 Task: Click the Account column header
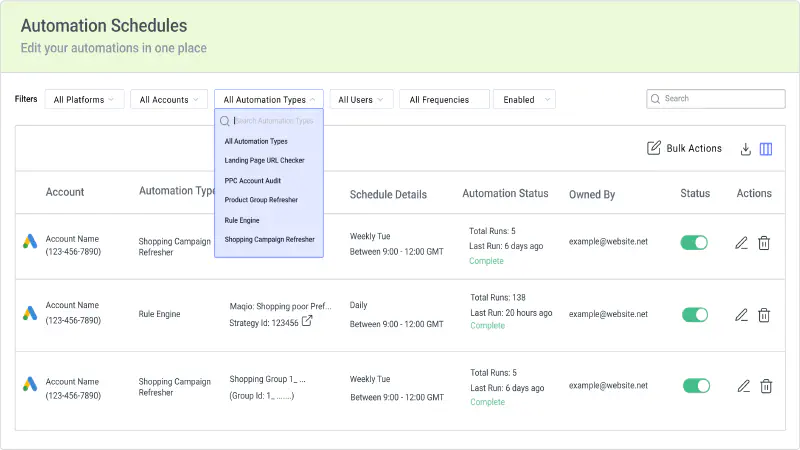pos(65,192)
